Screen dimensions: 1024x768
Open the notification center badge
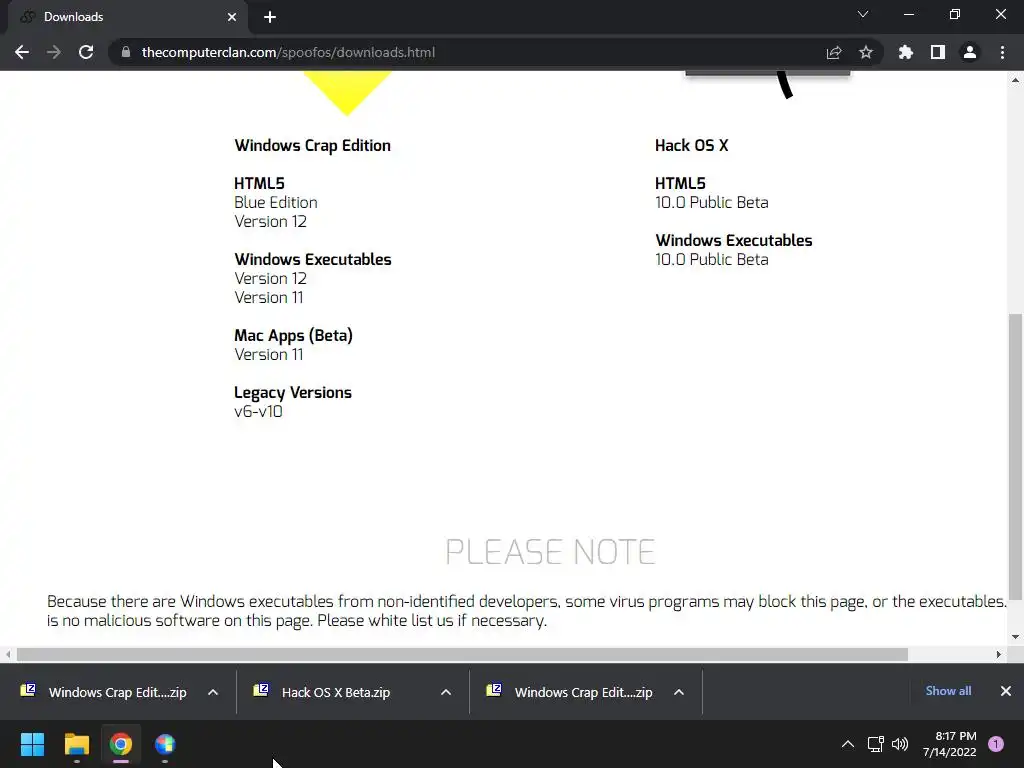click(996, 744)
